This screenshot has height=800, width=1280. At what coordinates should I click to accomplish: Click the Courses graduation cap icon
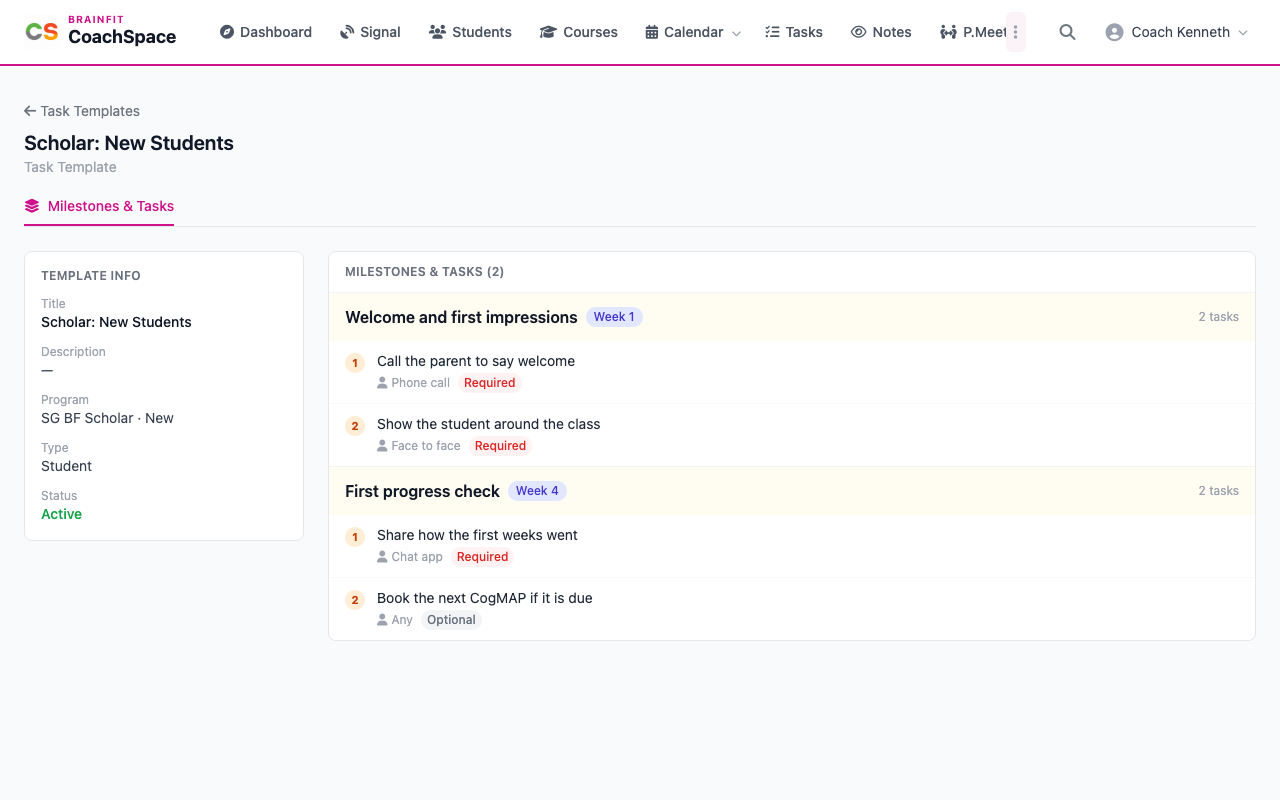point(548,32)
